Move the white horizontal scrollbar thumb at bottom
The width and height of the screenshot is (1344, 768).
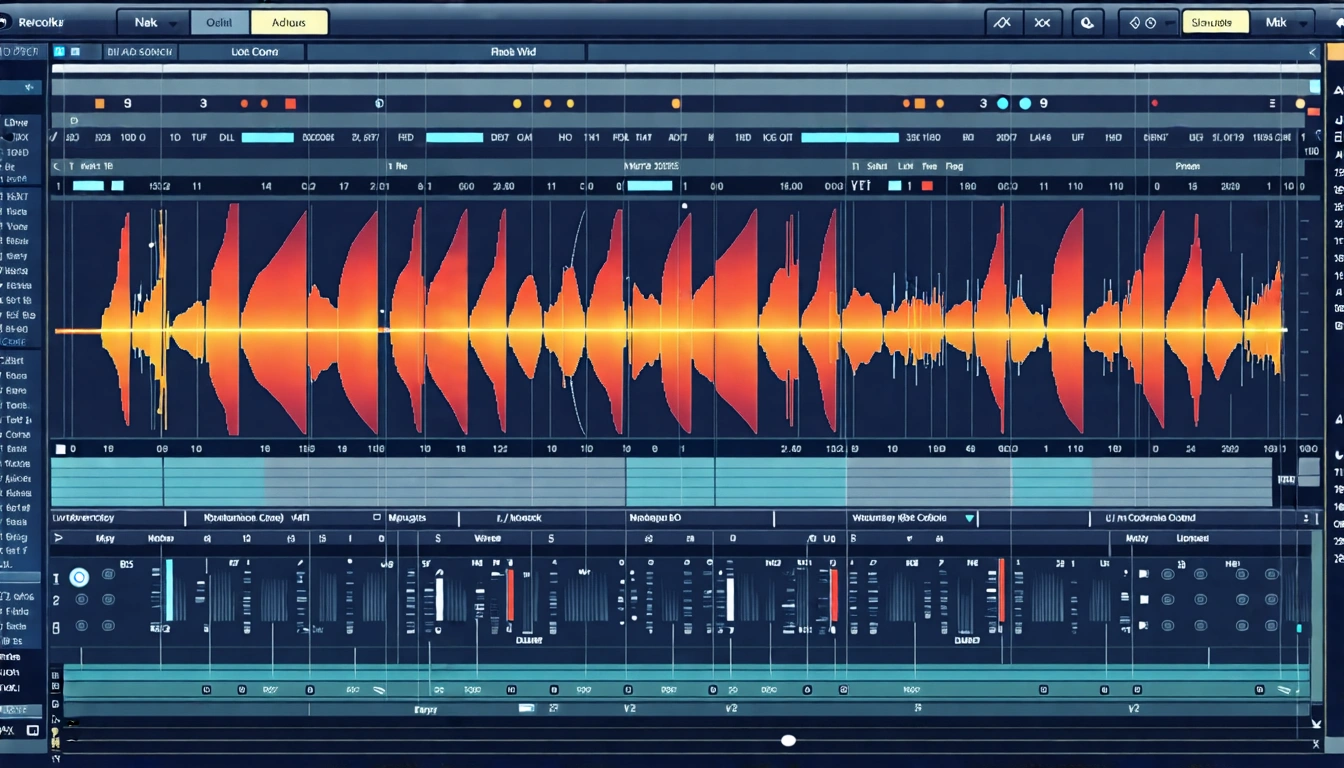point(788,740)
